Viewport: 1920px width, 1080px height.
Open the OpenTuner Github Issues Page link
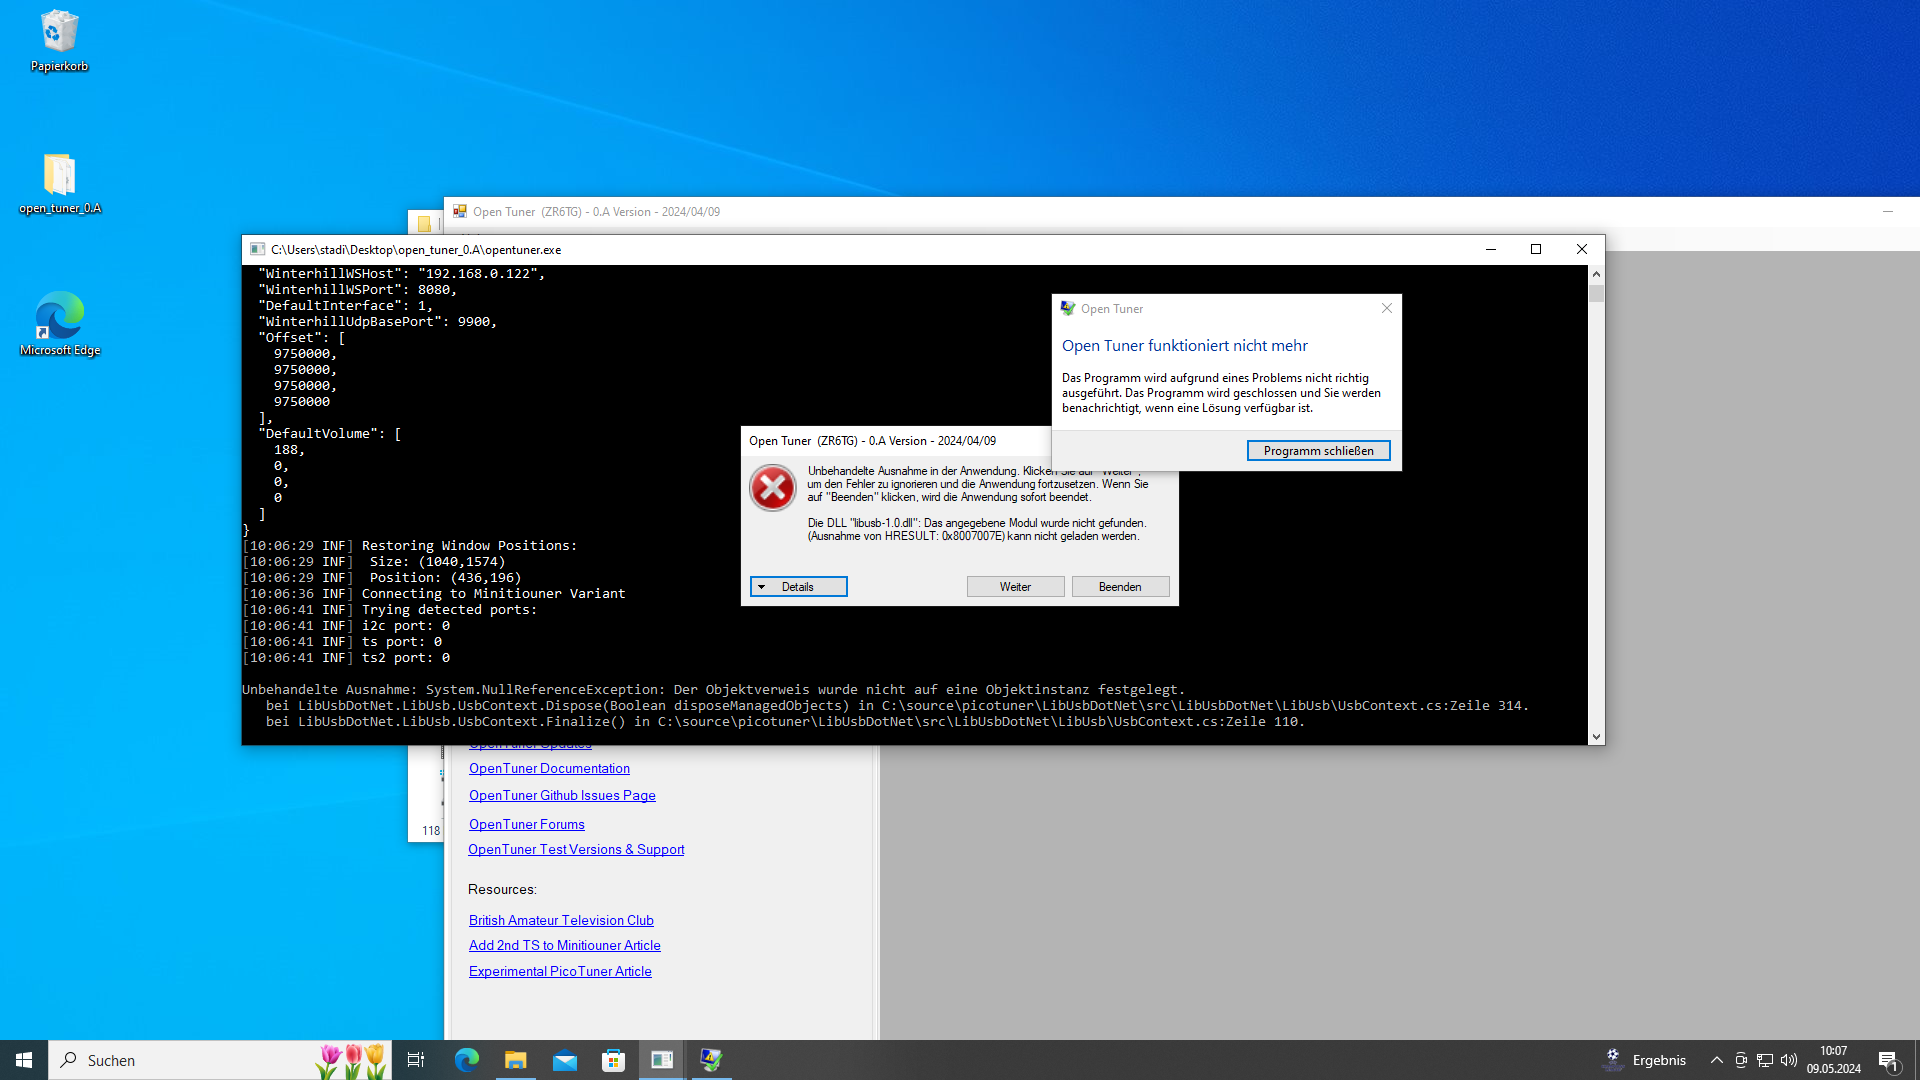(562, 795)
